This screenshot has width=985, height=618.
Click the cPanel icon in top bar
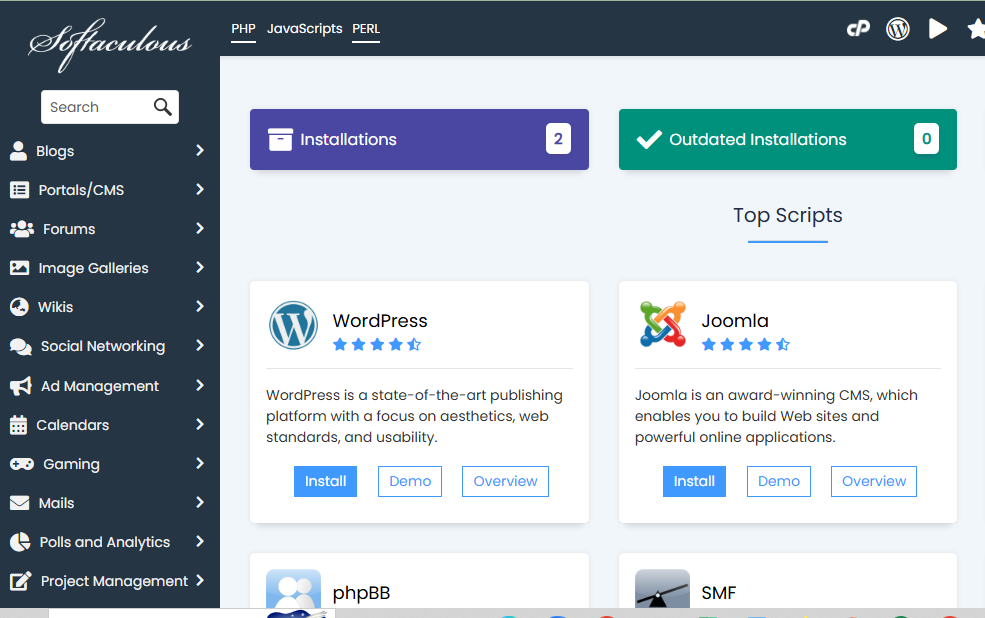tap(858, 29)
